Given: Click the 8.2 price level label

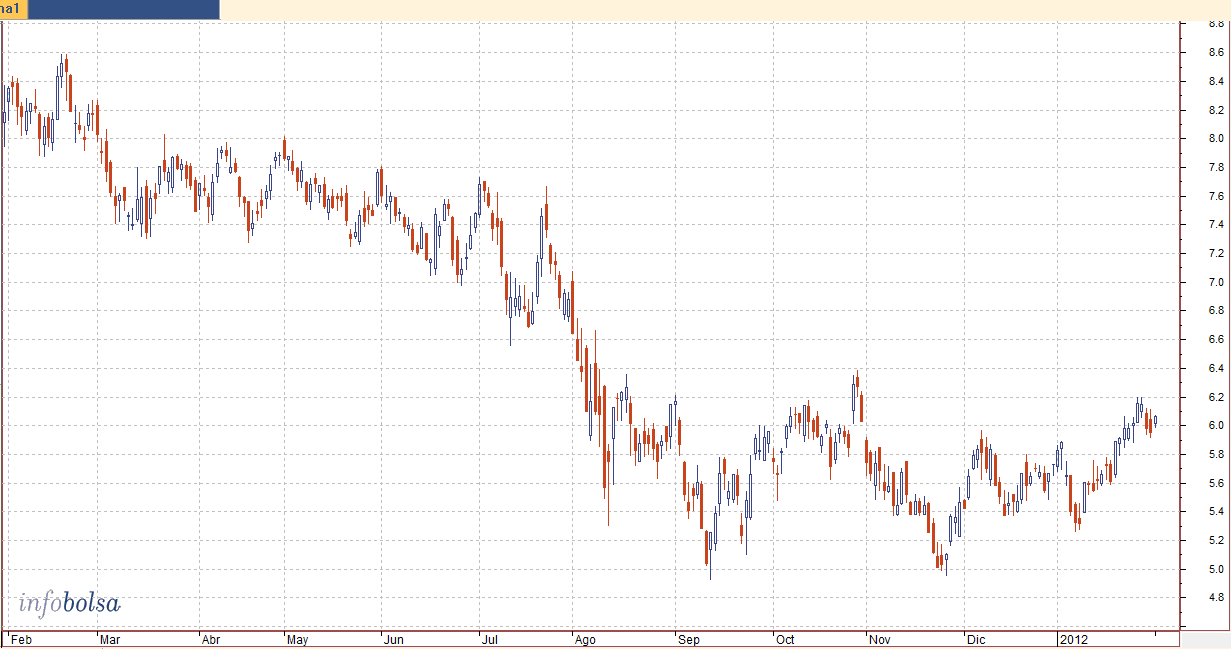Looking at the screenshot, I should click(x=1217, y=110).
